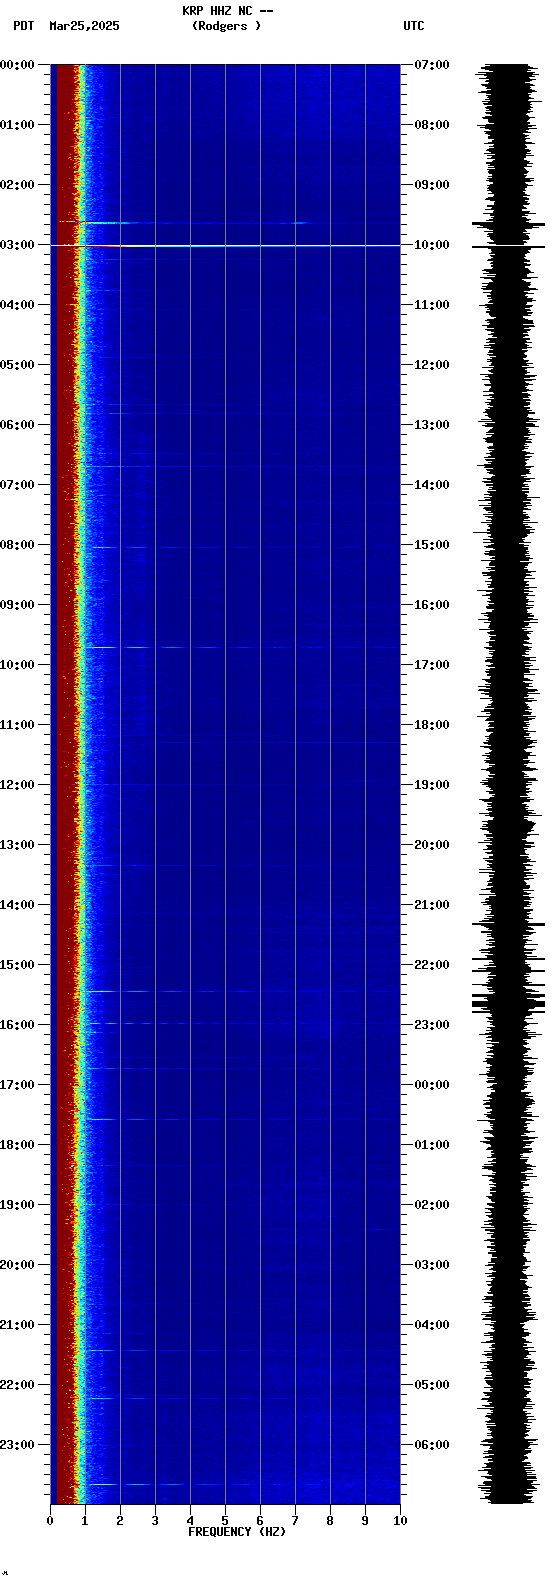552x1584 pixels.
Task: Click the 13:00 UTC time tick label
Action: [x=431, y=425]
